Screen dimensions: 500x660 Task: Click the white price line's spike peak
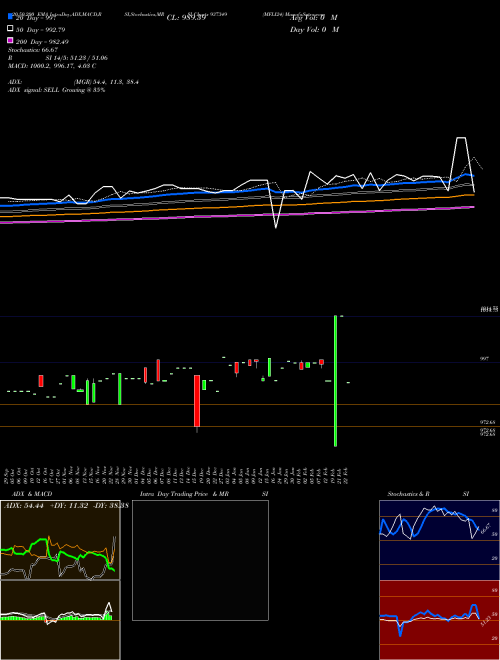461,138
